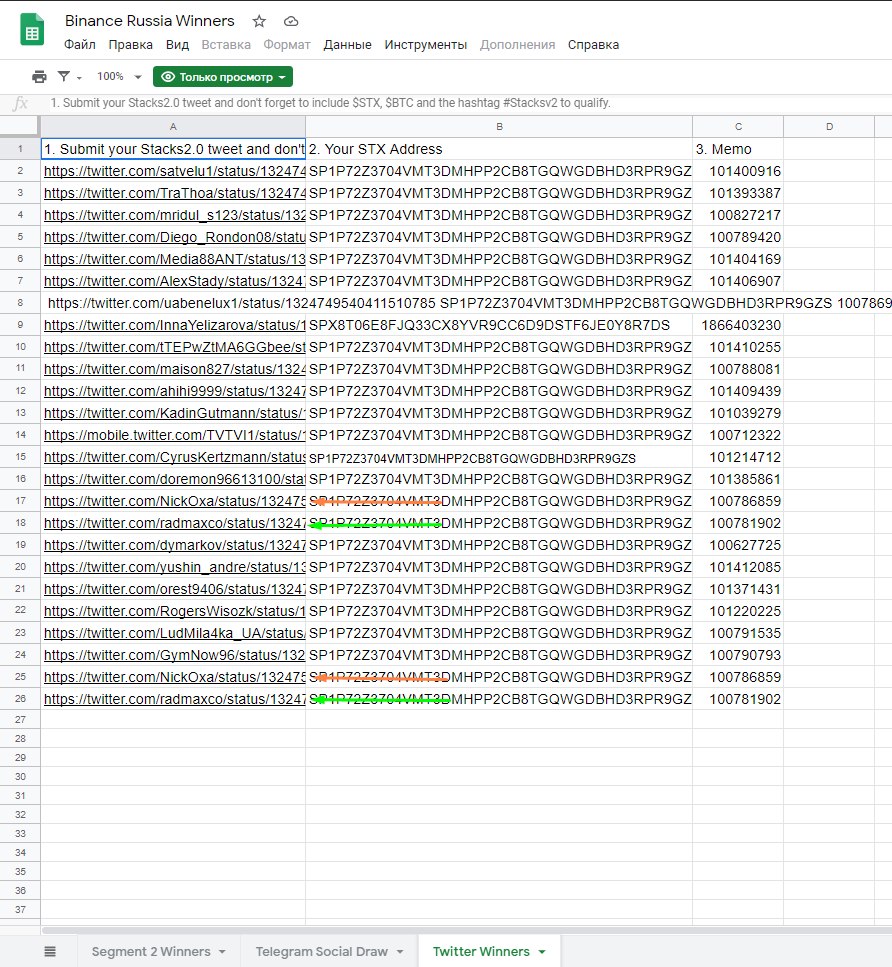
Task: Expand the Telegram Social Draw tab menu arrow
Action: (x=400, y=952)
